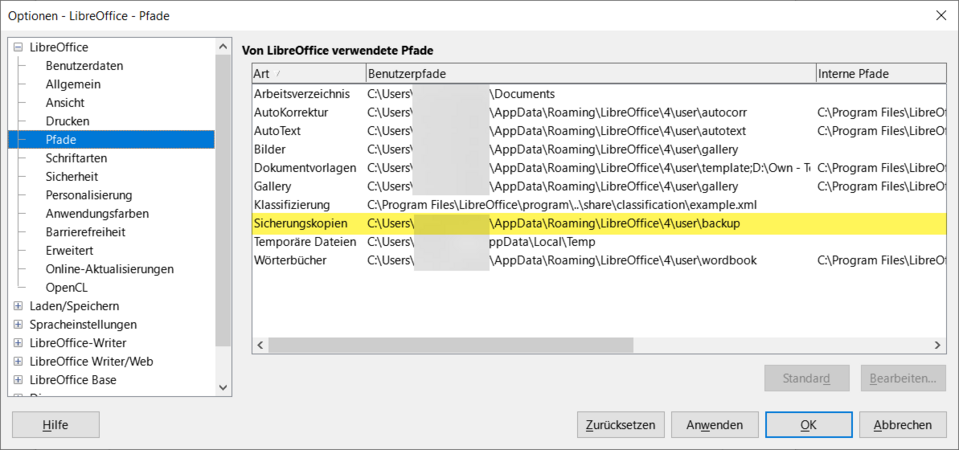959x450 pixels.
Task: Sort paths by Art column header
Action: (x=309, y=73)
